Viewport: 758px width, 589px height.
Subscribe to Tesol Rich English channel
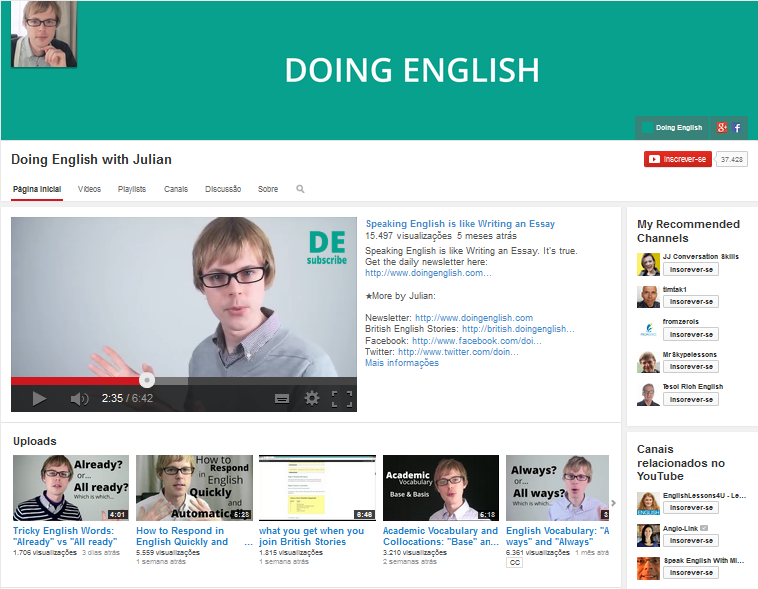coord(691,399)
